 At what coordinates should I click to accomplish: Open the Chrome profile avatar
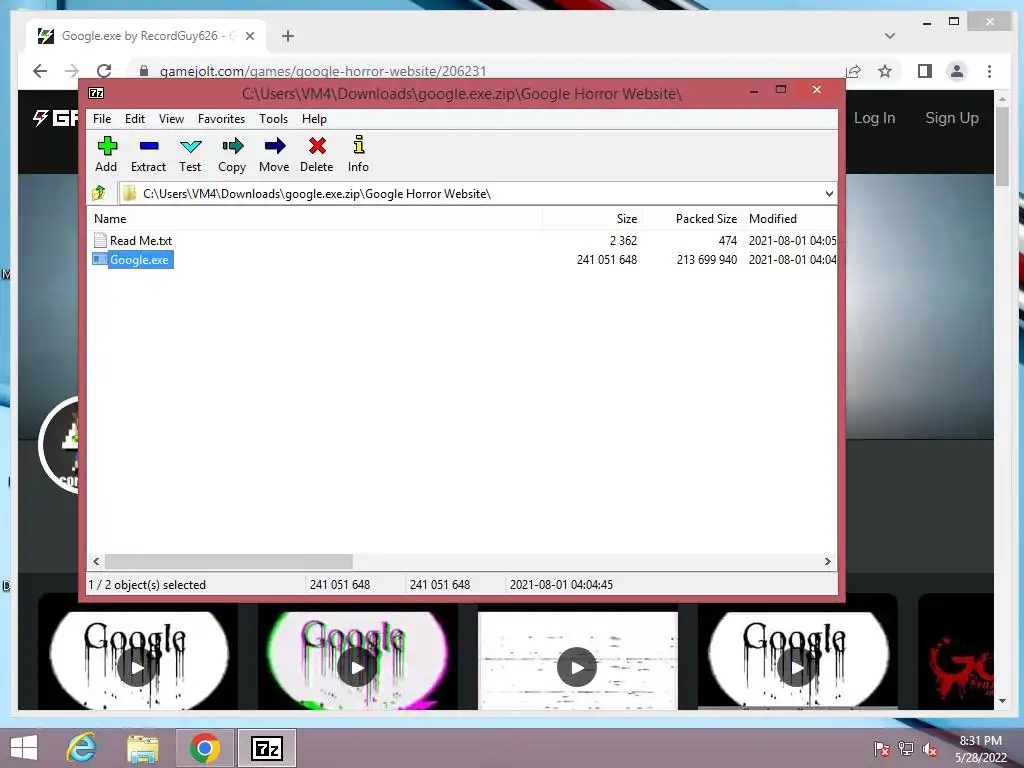click(957, 71)
